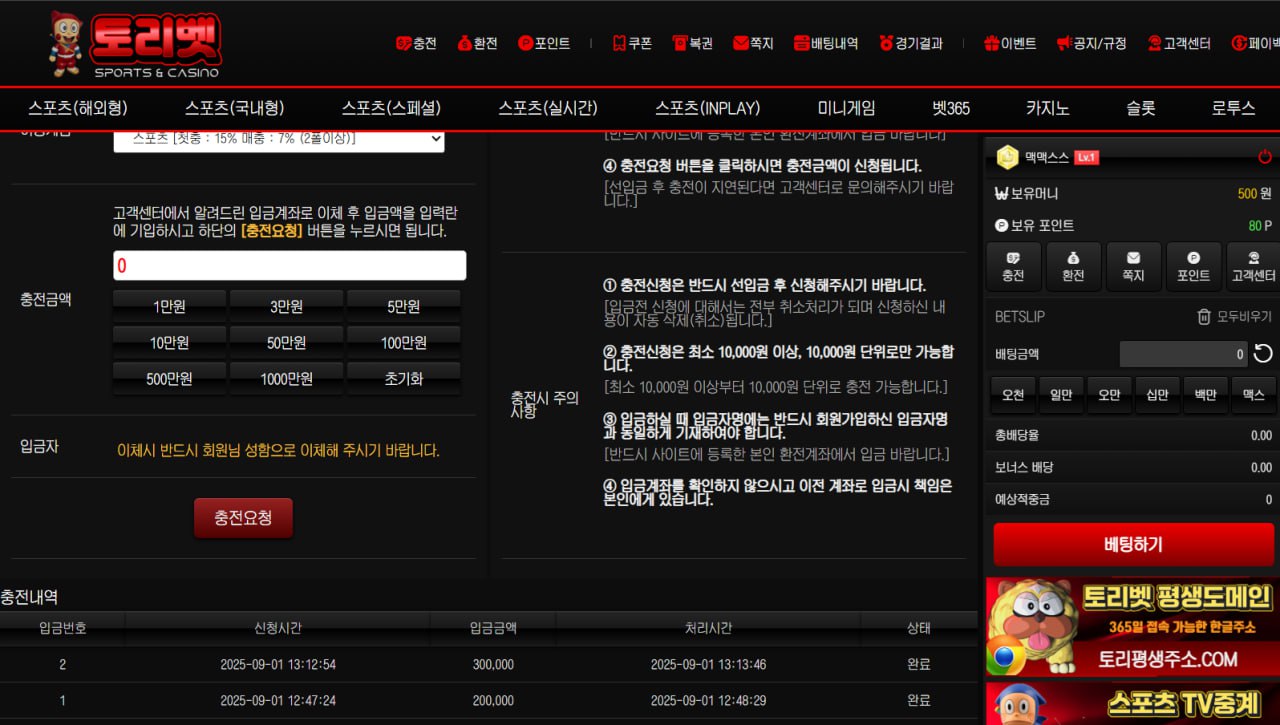Viewport: 1280px width, 725px height.
Task: Open 이벤트 in the top header
Action: pos(1010,43)
